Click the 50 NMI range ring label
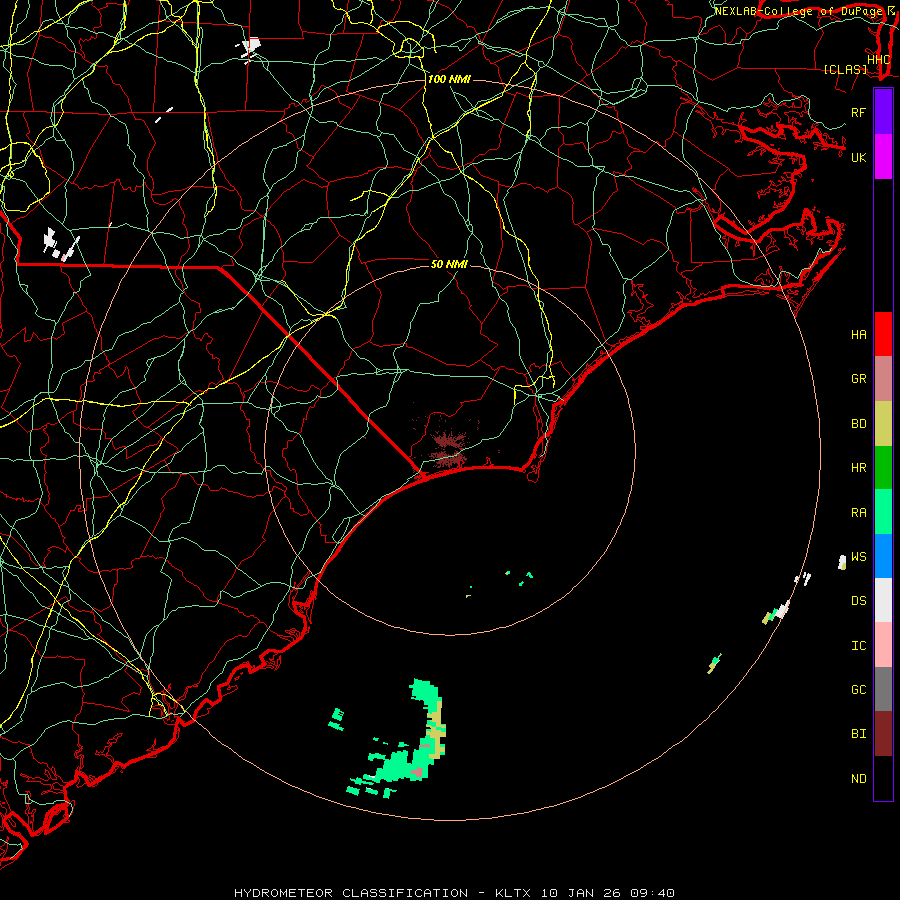 tap(449, 264)
